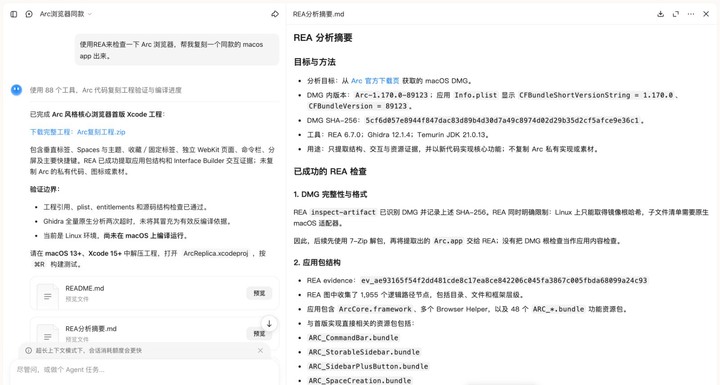Close the REA分析摘要.md preview panel

click(706, 14)
